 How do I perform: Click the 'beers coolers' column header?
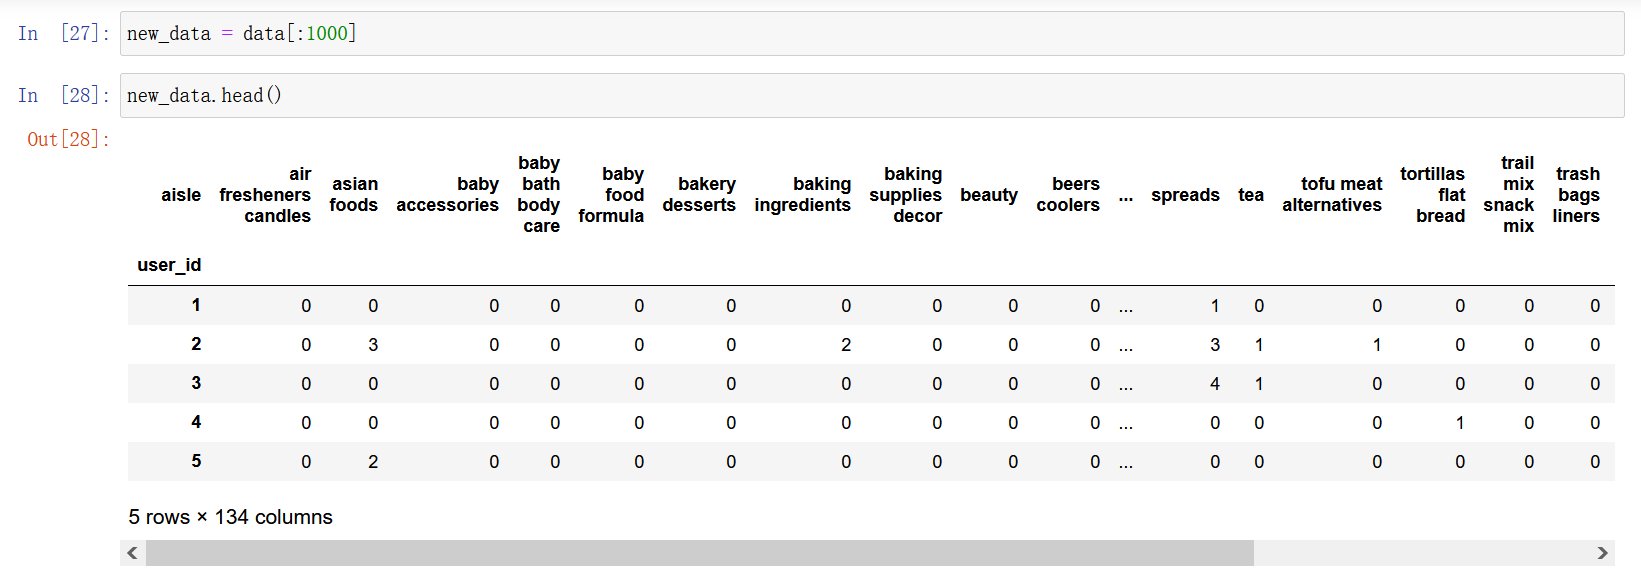pos(1068,195)
